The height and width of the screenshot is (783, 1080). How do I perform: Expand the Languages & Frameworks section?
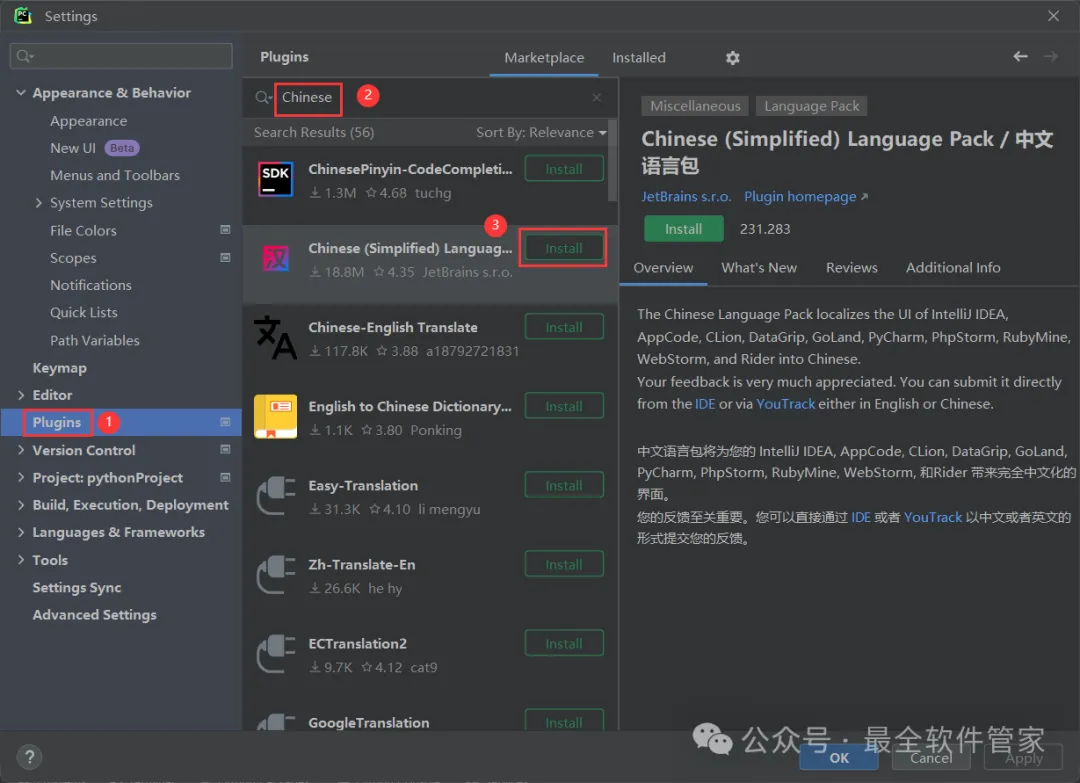click(x=21, y=532)
